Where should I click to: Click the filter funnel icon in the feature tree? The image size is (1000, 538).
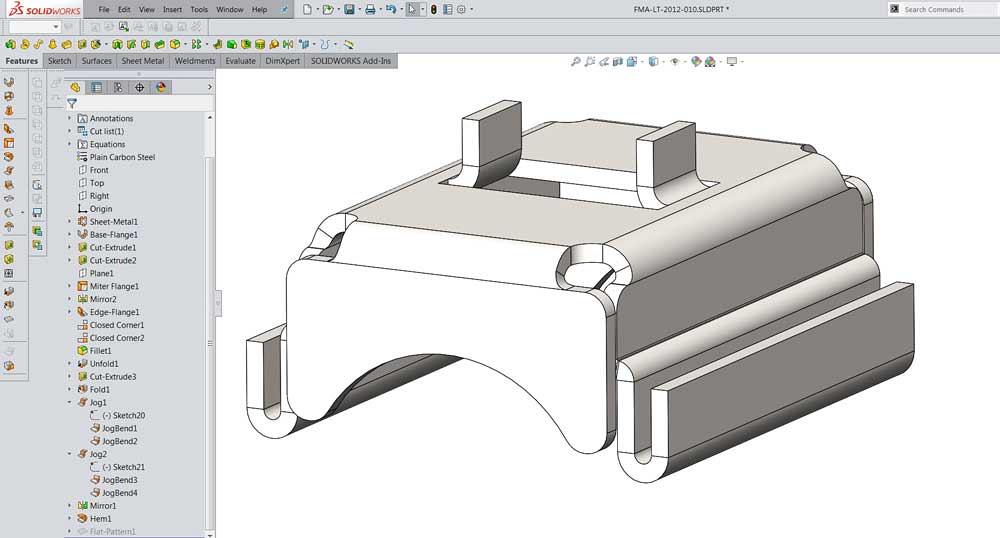[x=72, y=103]
